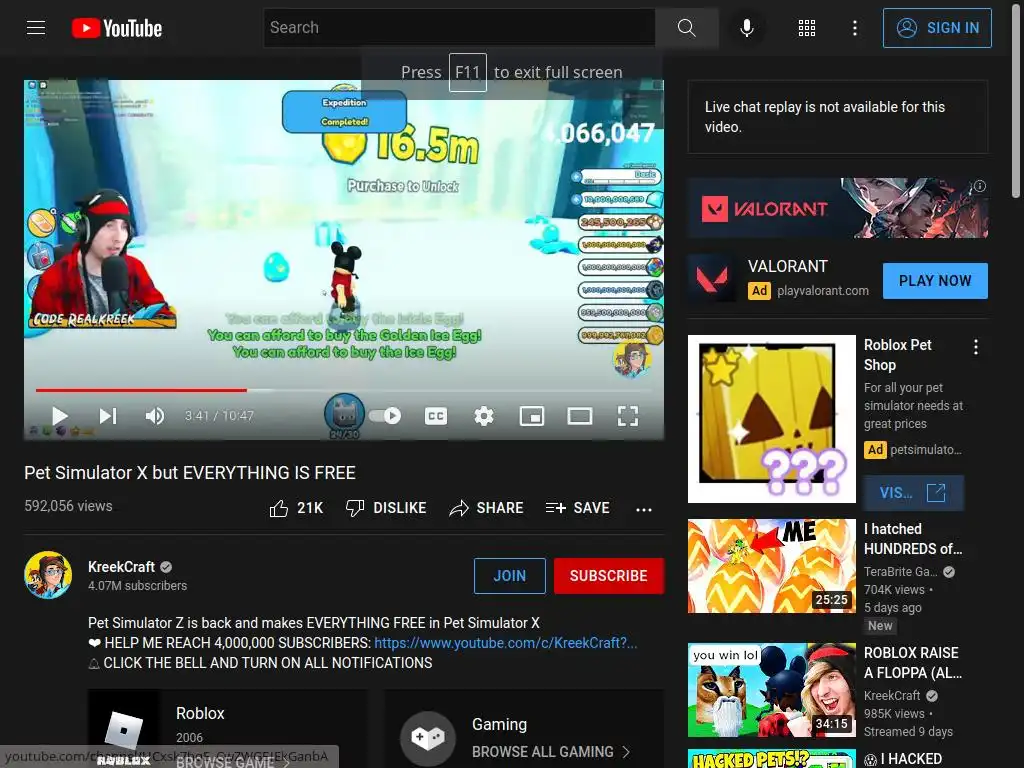Image resolution: width=1024 pixels, height=768 pixels.
Task: Open the Gaming category icon
Action: [428, 738]
